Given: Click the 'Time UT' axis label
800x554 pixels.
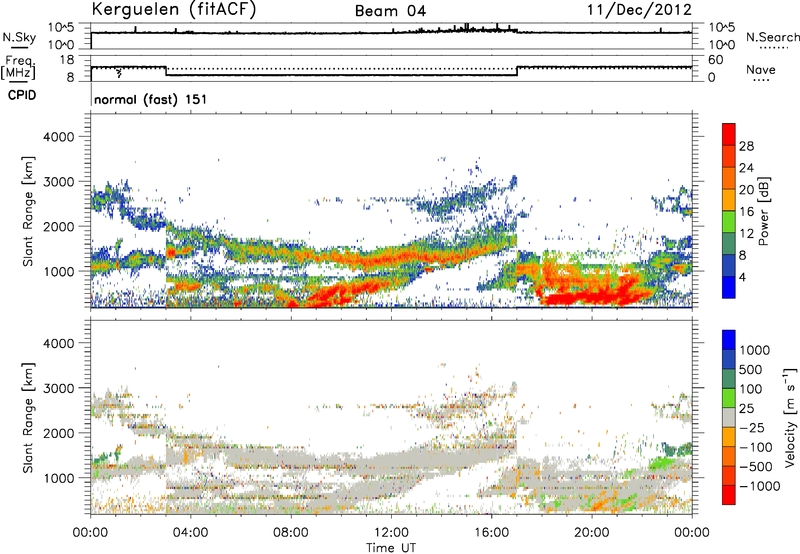Looking at the screenshot, I should (x=391, y=548).
